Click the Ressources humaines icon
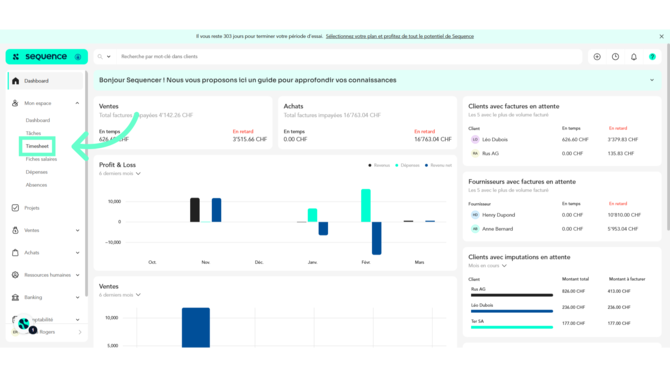670x377 pixels. 15,275
